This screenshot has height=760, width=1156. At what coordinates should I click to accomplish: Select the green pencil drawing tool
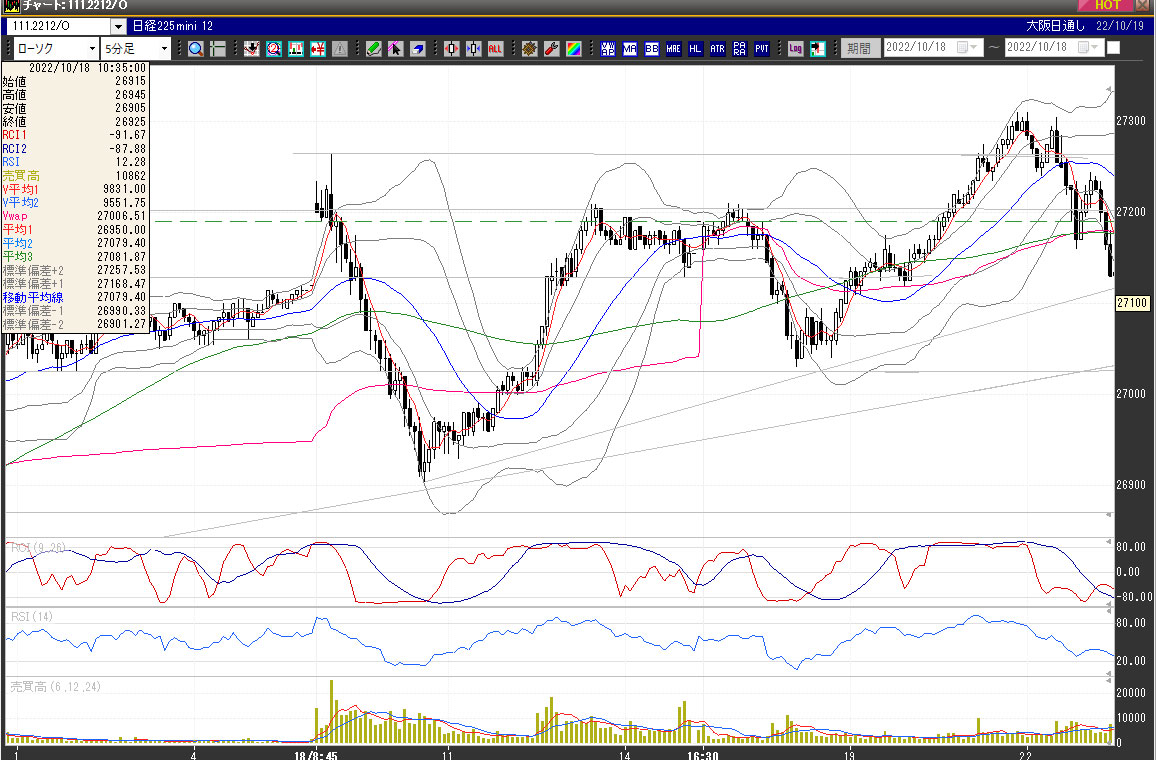(x=374, y=49)
